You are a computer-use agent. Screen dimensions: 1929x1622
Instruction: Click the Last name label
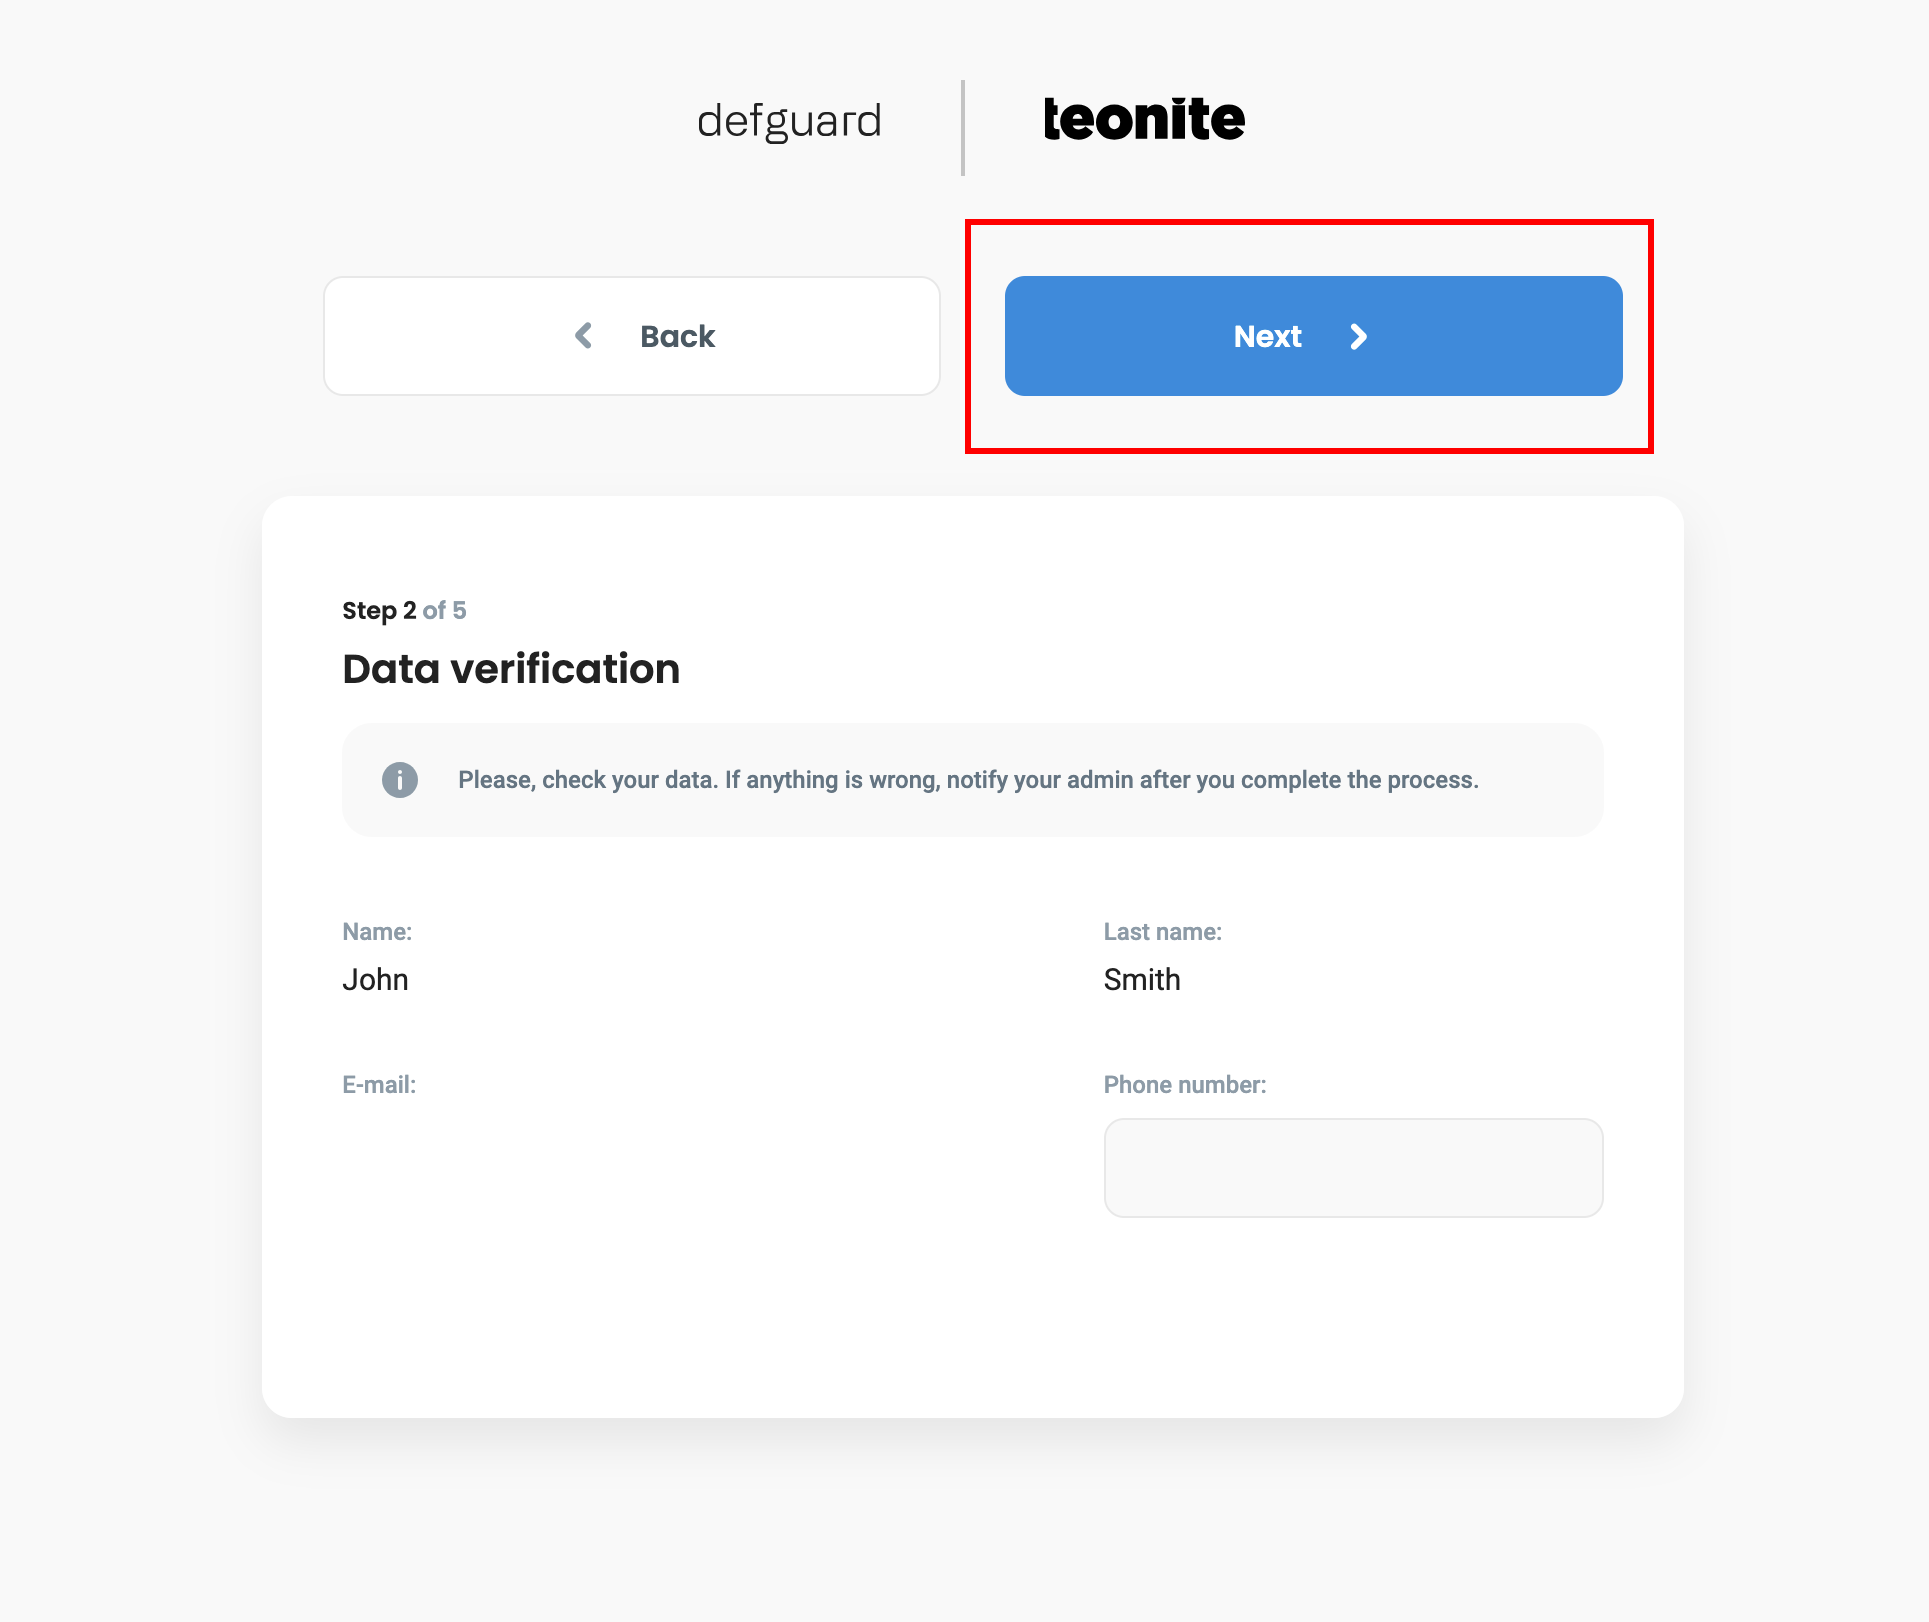1162,932
